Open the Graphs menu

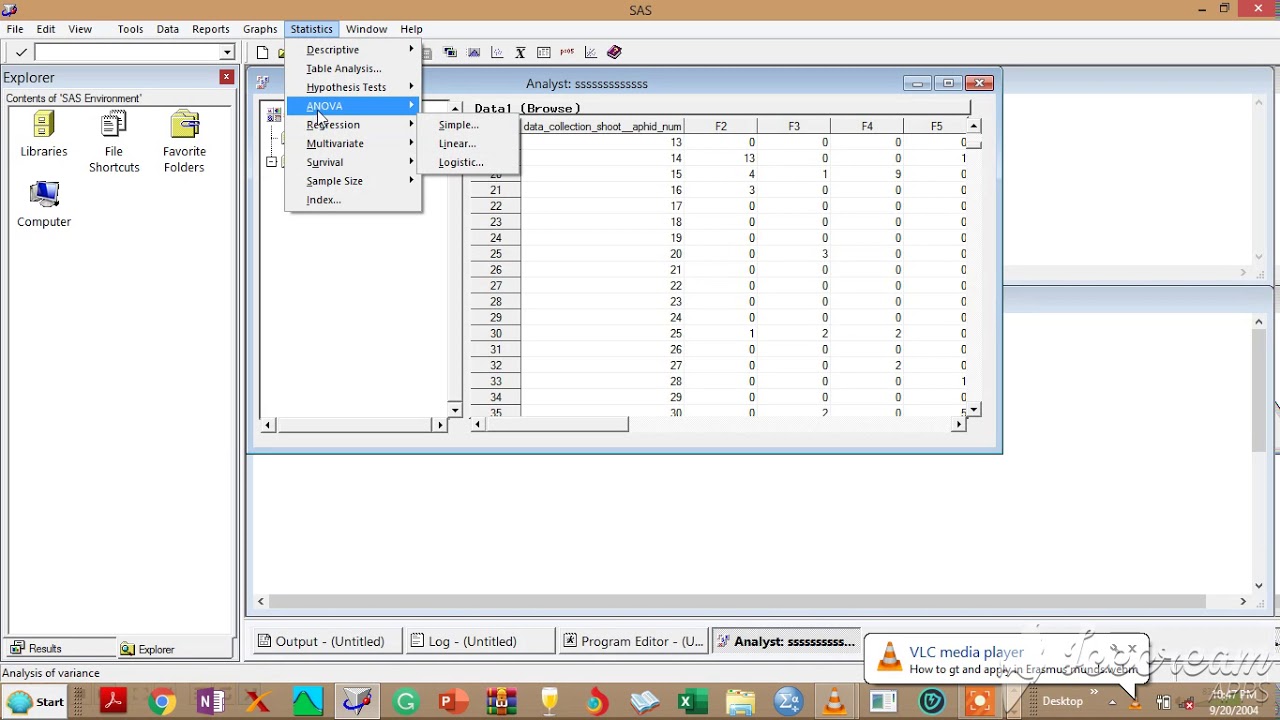[x=260, y=29]
